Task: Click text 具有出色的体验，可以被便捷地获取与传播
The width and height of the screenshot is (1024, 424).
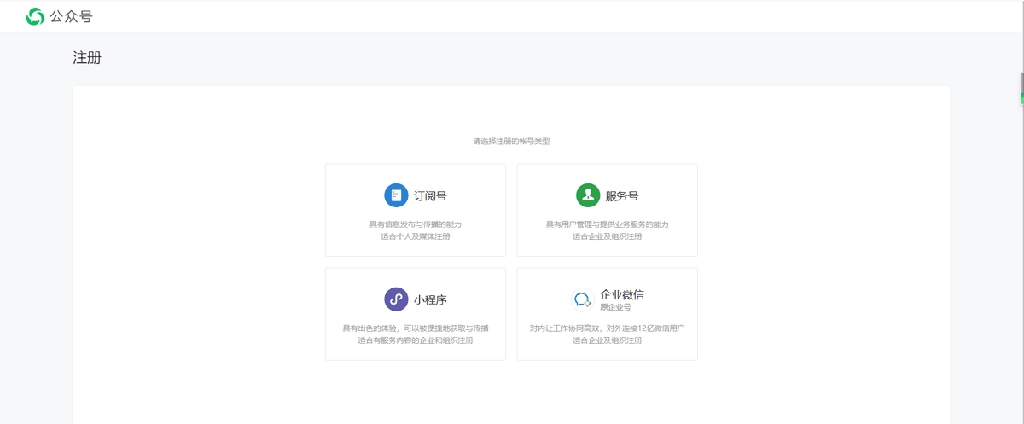Action: tap(415, 328)
